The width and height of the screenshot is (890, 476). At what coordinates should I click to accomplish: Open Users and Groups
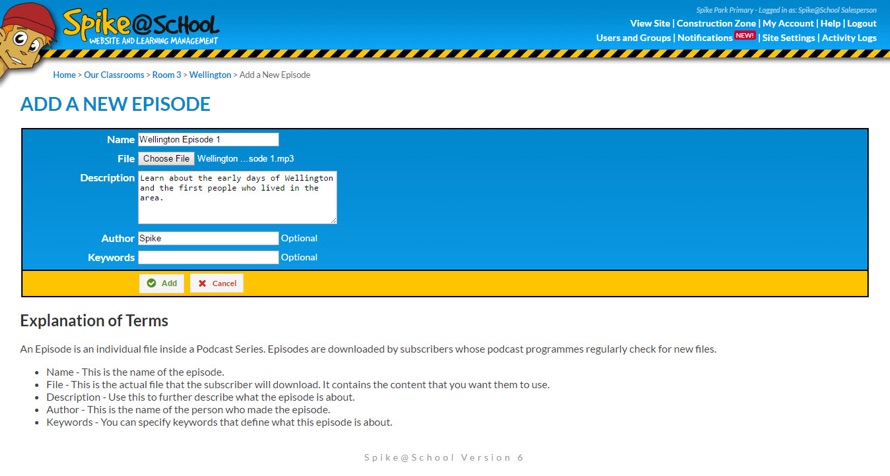[x=633, y=38]
